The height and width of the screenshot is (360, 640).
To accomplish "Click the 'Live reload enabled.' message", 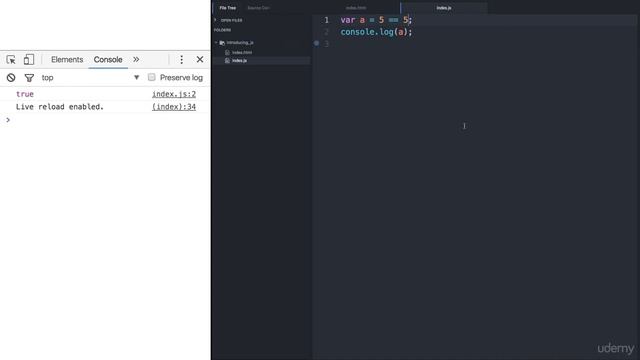I will (x=60, y=107).
